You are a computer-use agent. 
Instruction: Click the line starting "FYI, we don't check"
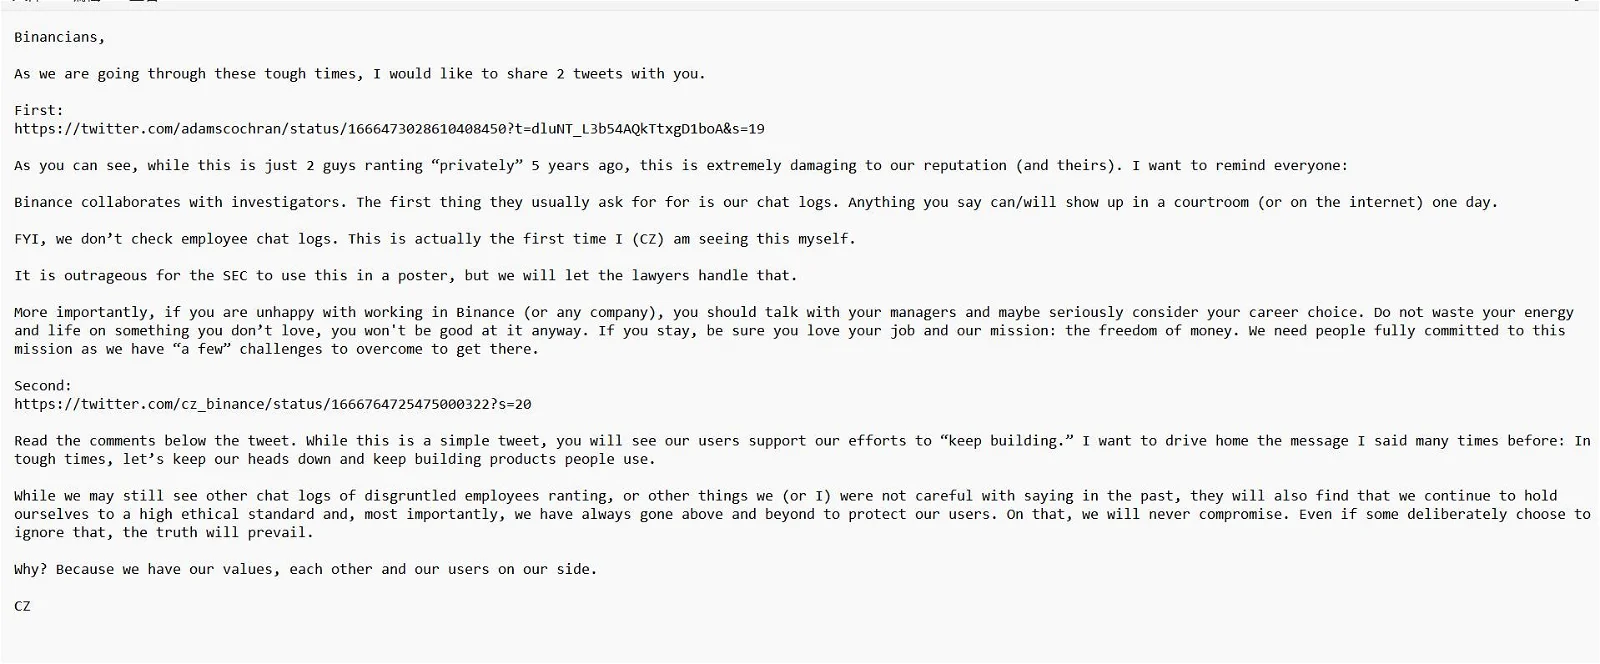click(434, 239)
